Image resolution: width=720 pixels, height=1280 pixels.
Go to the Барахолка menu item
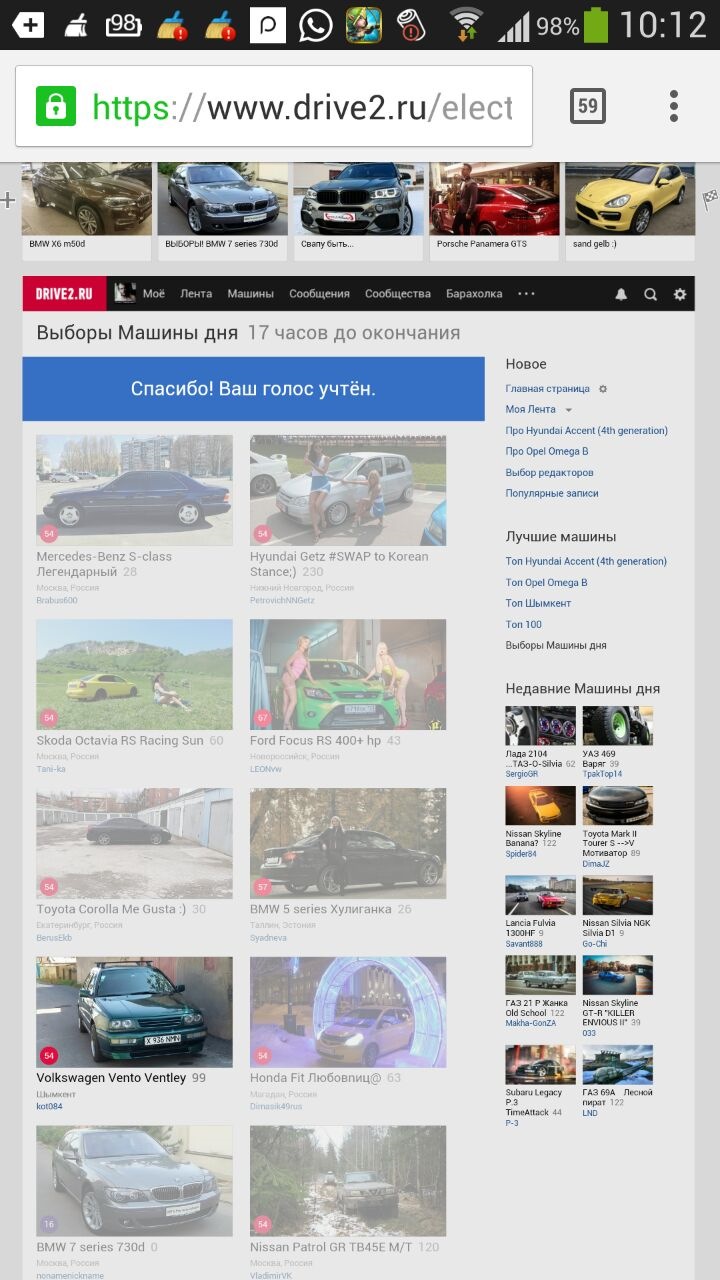474,294
